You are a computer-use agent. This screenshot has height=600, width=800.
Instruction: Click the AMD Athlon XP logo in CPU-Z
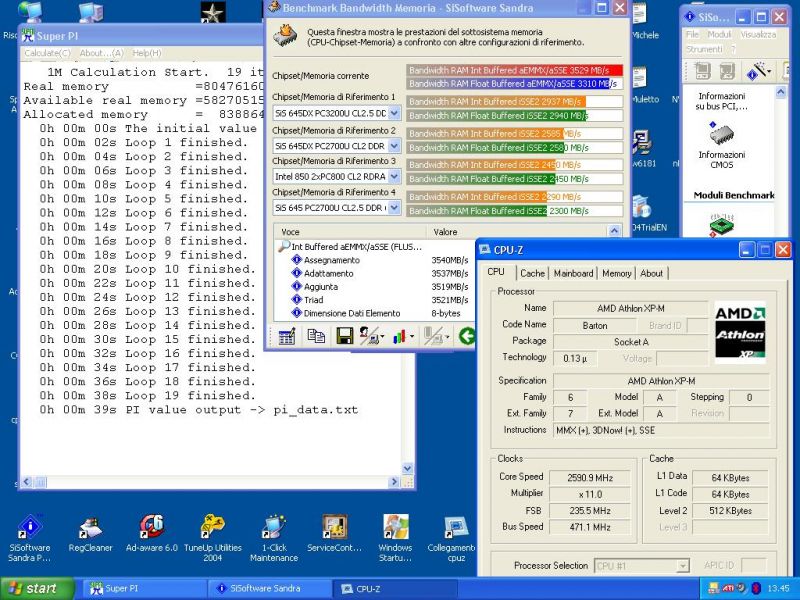(x=740, y=332)
